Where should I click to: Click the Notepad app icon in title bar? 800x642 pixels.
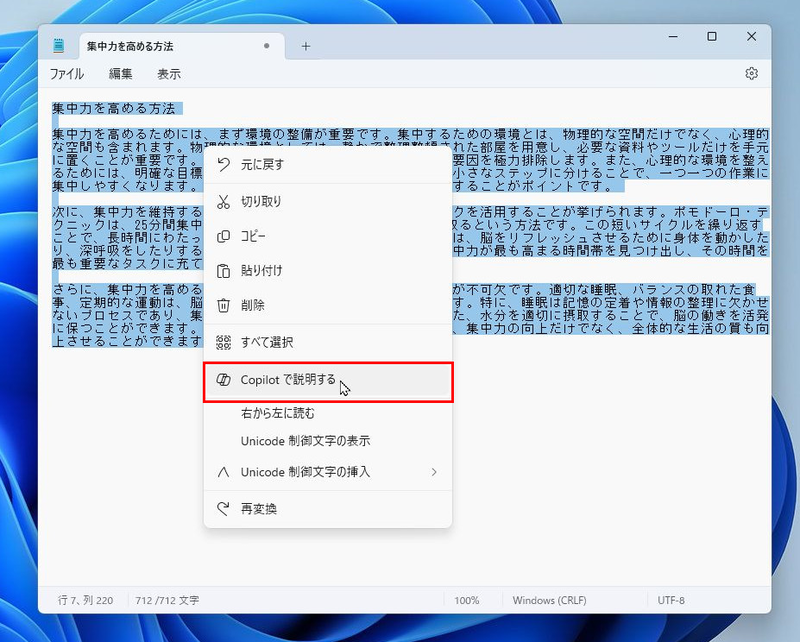pyautogui.click(x=59, y=46)
